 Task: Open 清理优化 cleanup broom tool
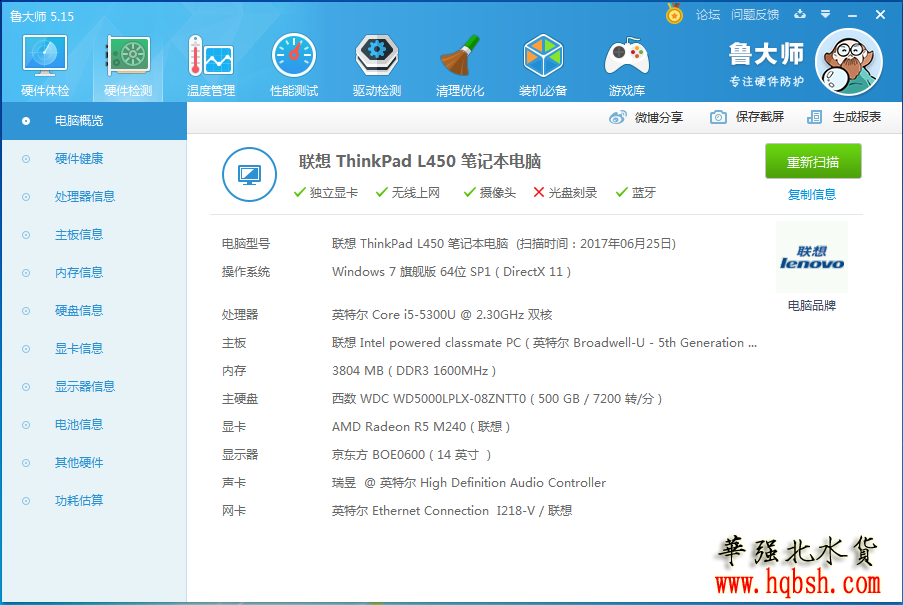460,66
